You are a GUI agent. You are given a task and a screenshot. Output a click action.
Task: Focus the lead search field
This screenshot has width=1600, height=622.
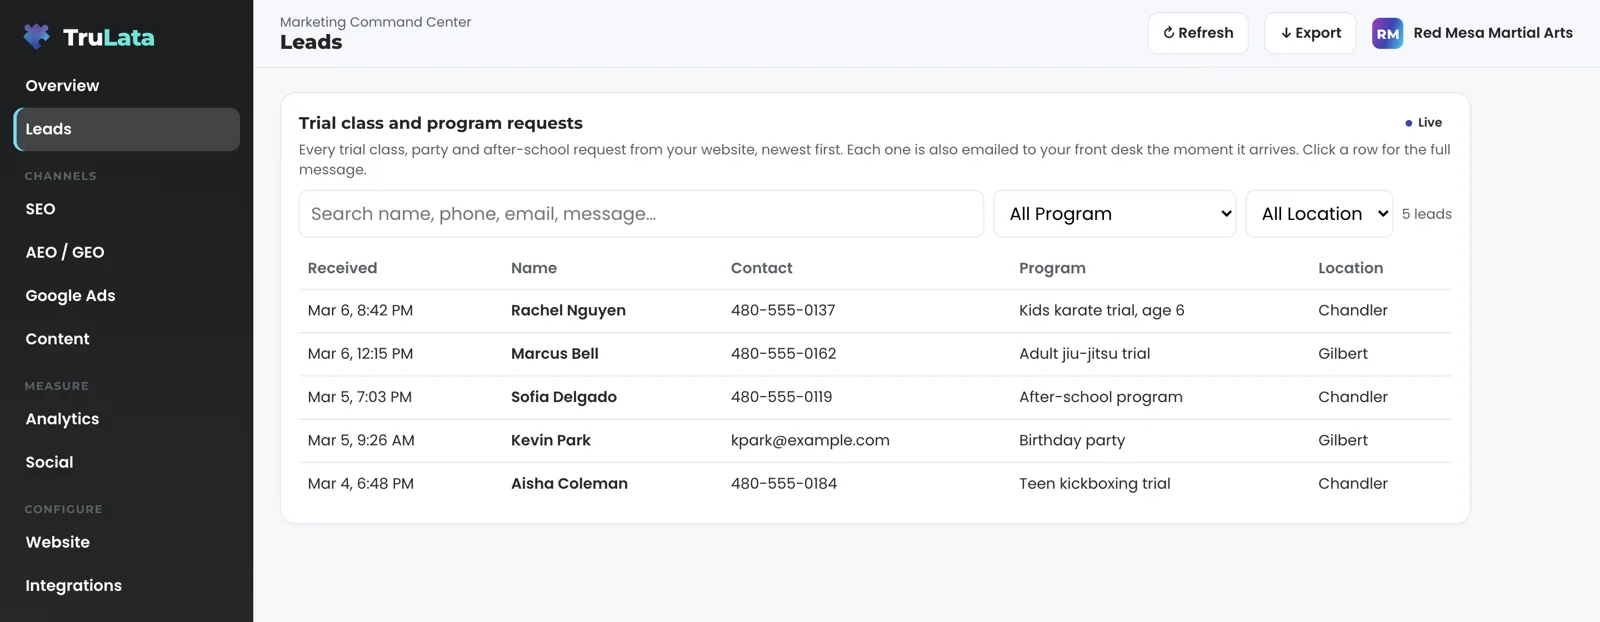[641, 214]
